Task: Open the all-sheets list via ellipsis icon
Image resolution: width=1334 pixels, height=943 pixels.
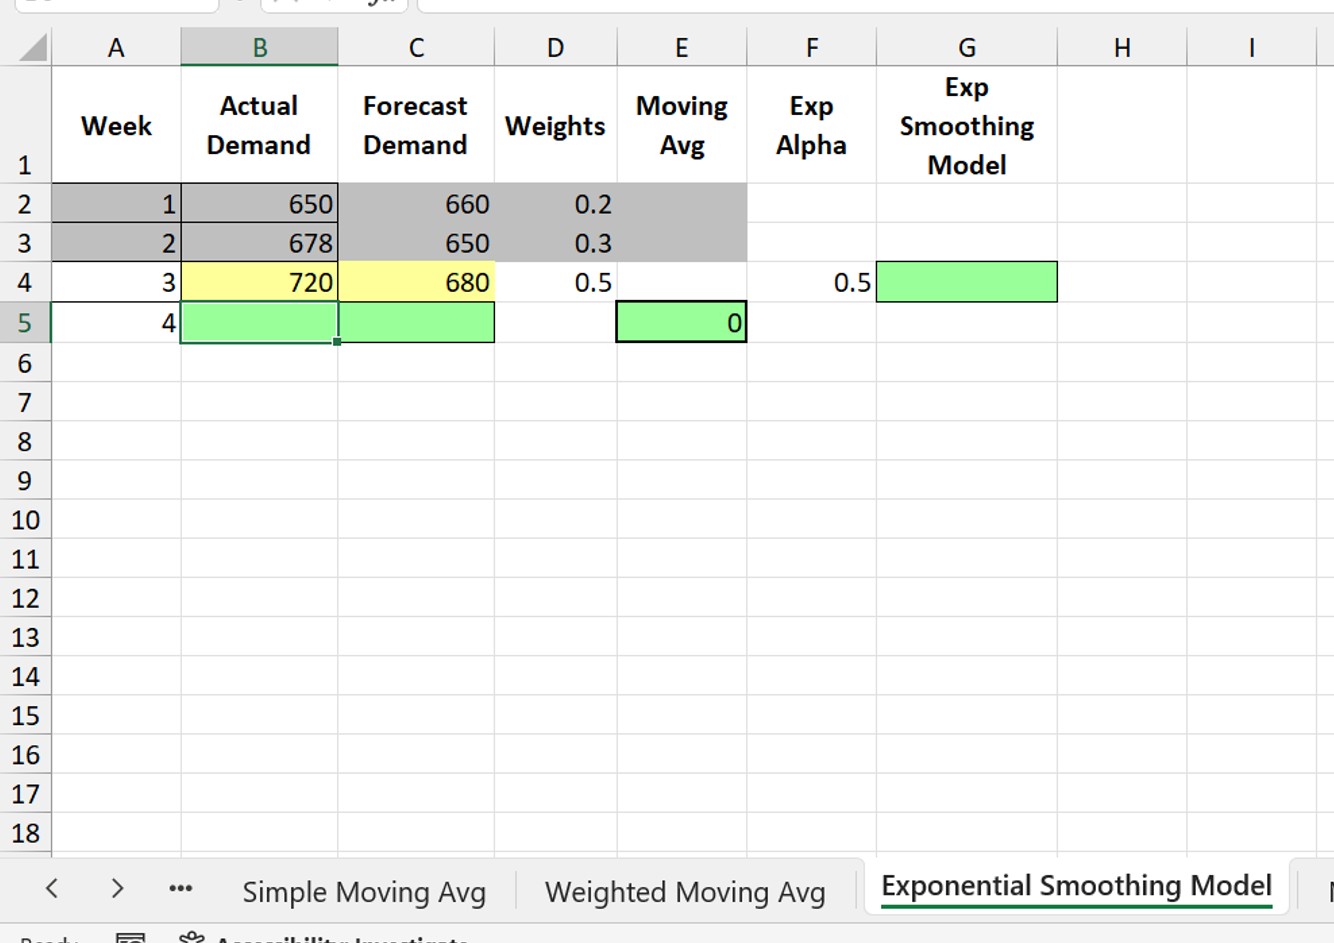Action: point(180,889)
